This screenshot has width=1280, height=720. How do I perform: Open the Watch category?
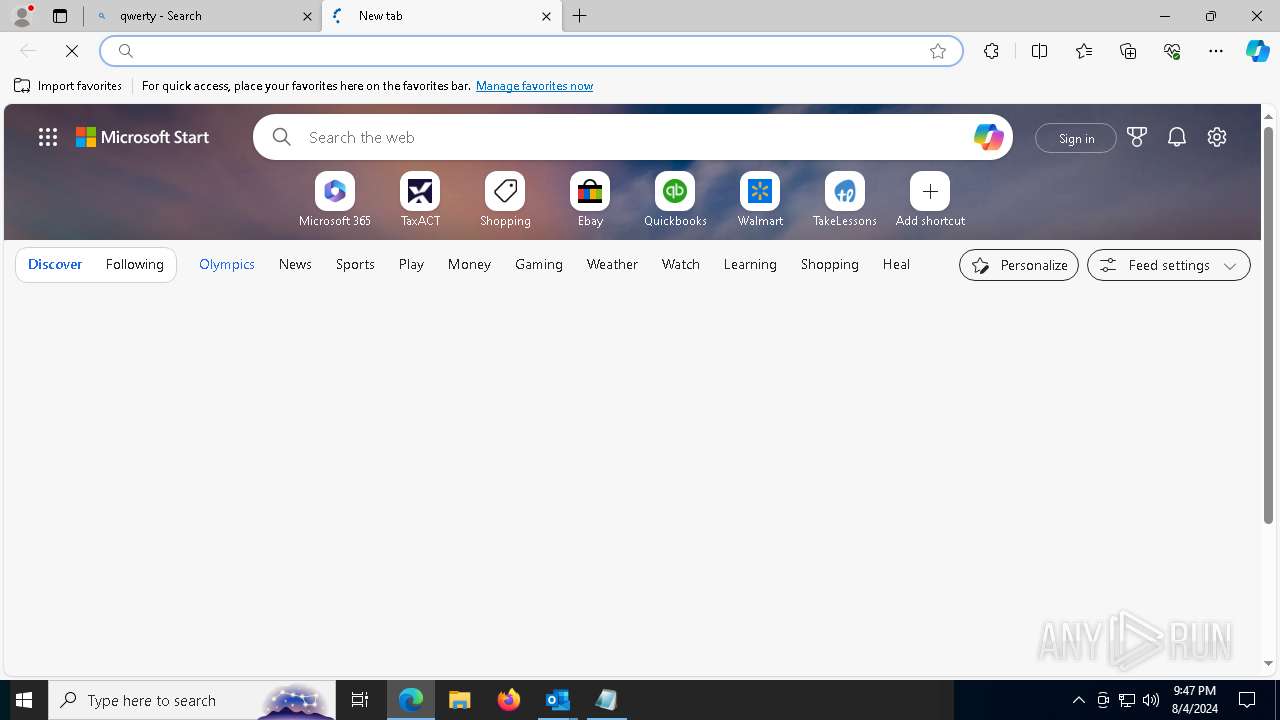click(x=681, y=264)
